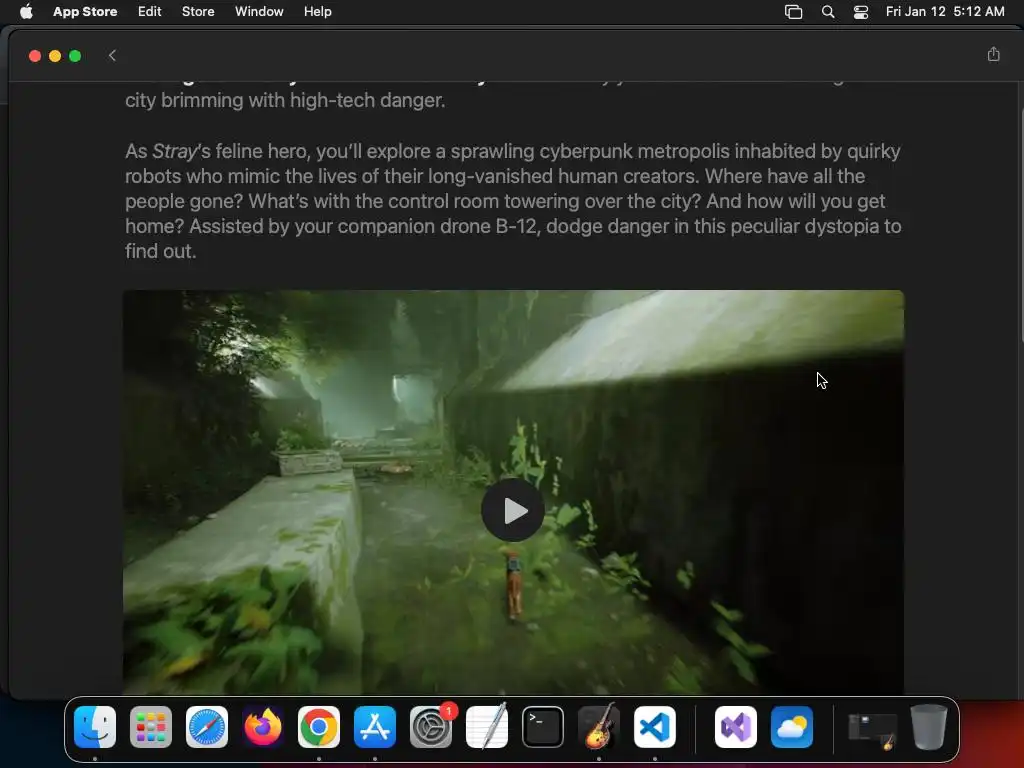1024x768 pixels.
Task: Open Visual Studio from the Dock
Action: pyautogui.click(x=736, y=727)
